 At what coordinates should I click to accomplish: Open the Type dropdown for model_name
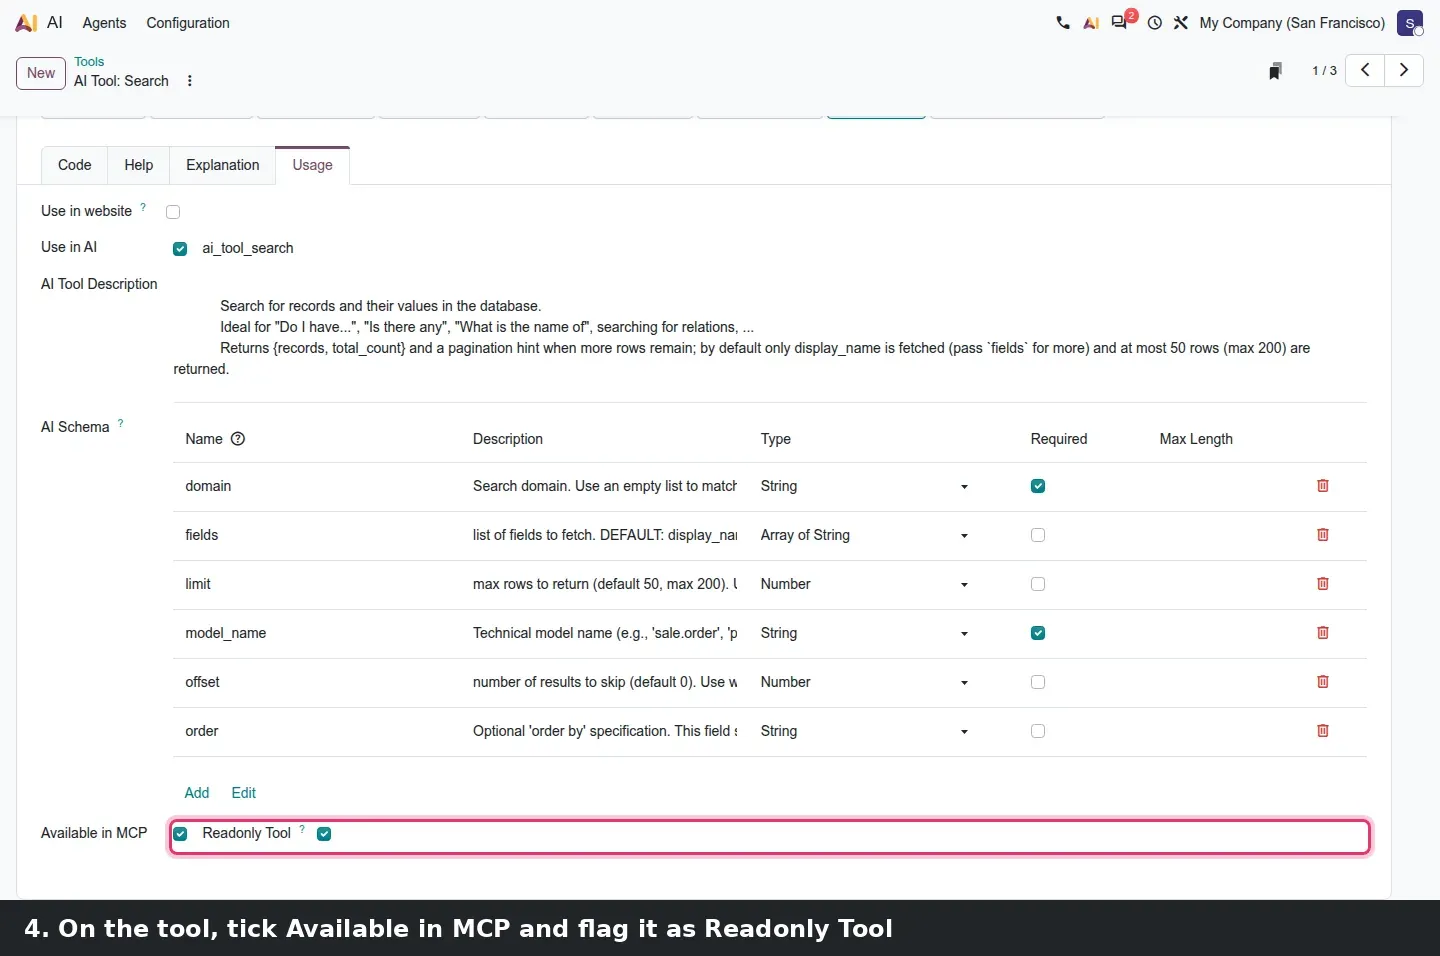866,633
